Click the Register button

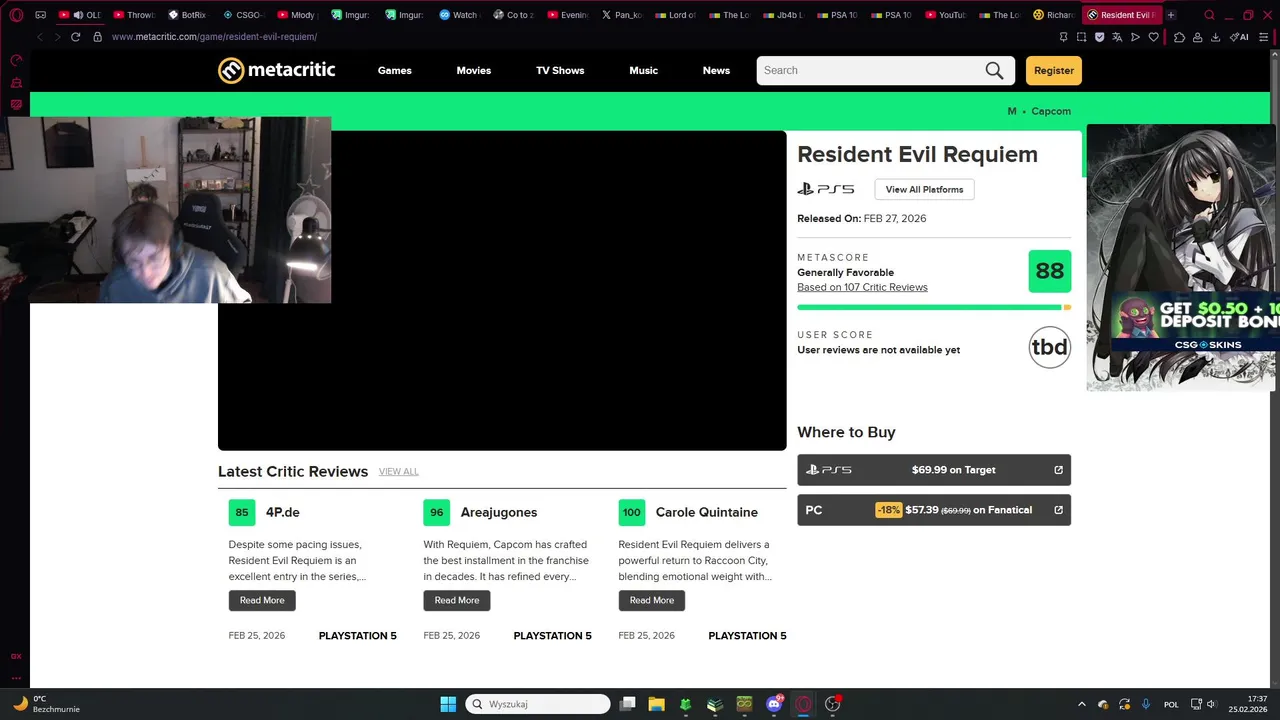(1054, 70)
